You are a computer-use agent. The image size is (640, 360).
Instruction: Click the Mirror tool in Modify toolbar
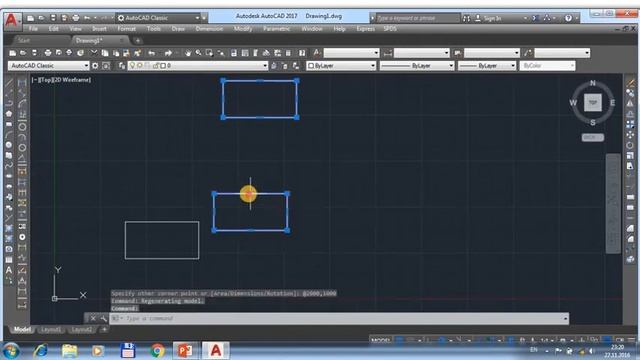point(631,104)
